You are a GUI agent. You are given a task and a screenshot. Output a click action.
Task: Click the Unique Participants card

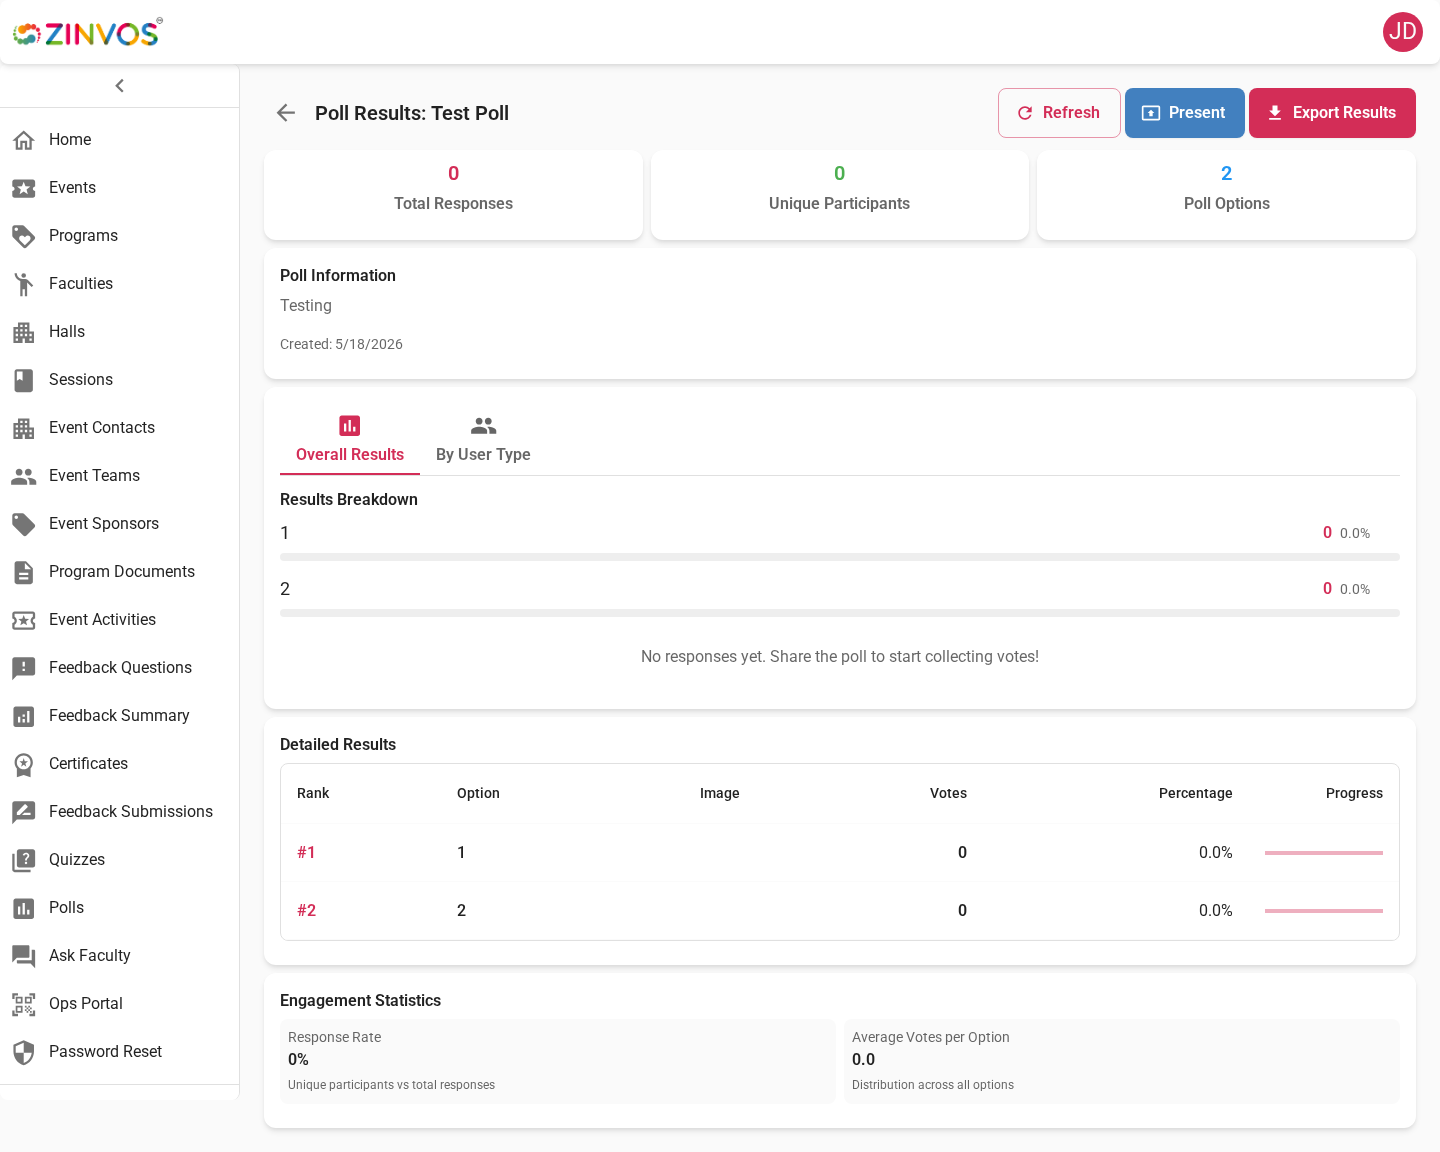coord(840,195)
